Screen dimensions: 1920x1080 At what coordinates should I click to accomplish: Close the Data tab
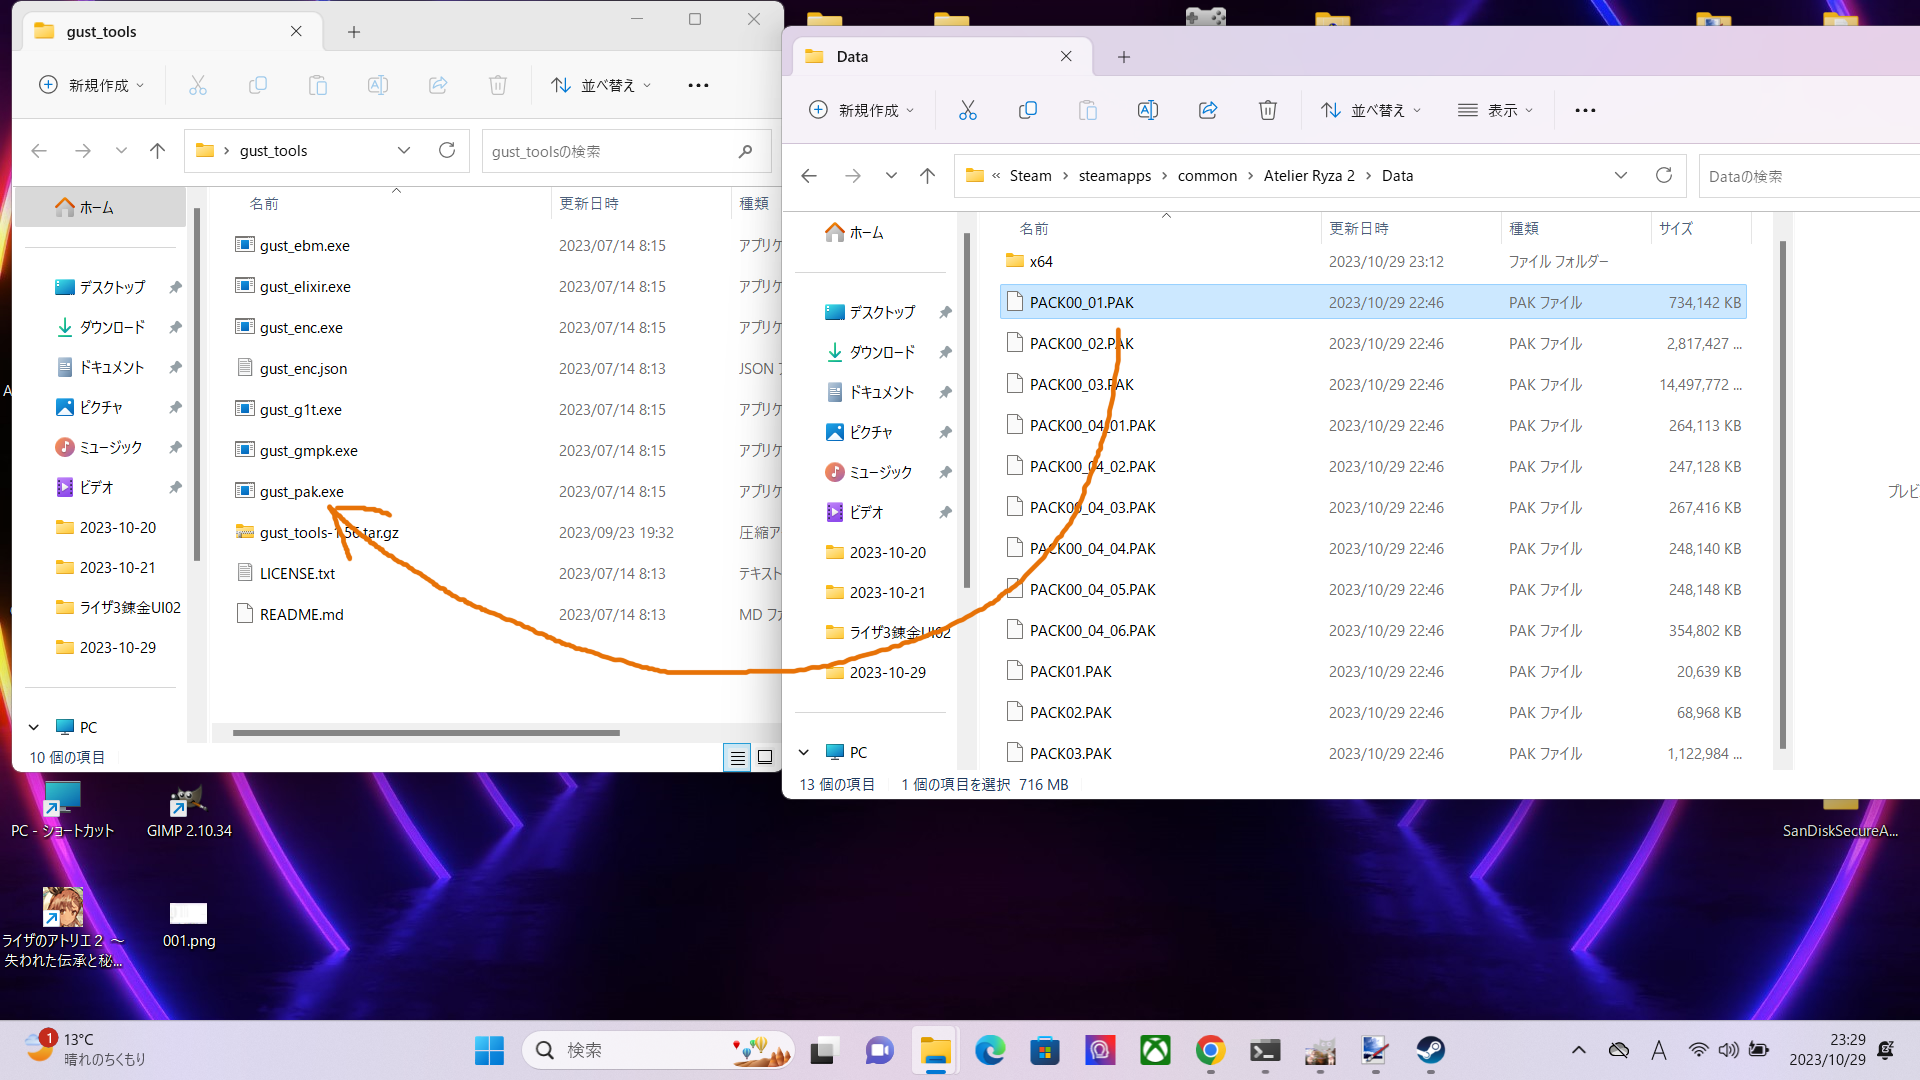point(1066,56)
